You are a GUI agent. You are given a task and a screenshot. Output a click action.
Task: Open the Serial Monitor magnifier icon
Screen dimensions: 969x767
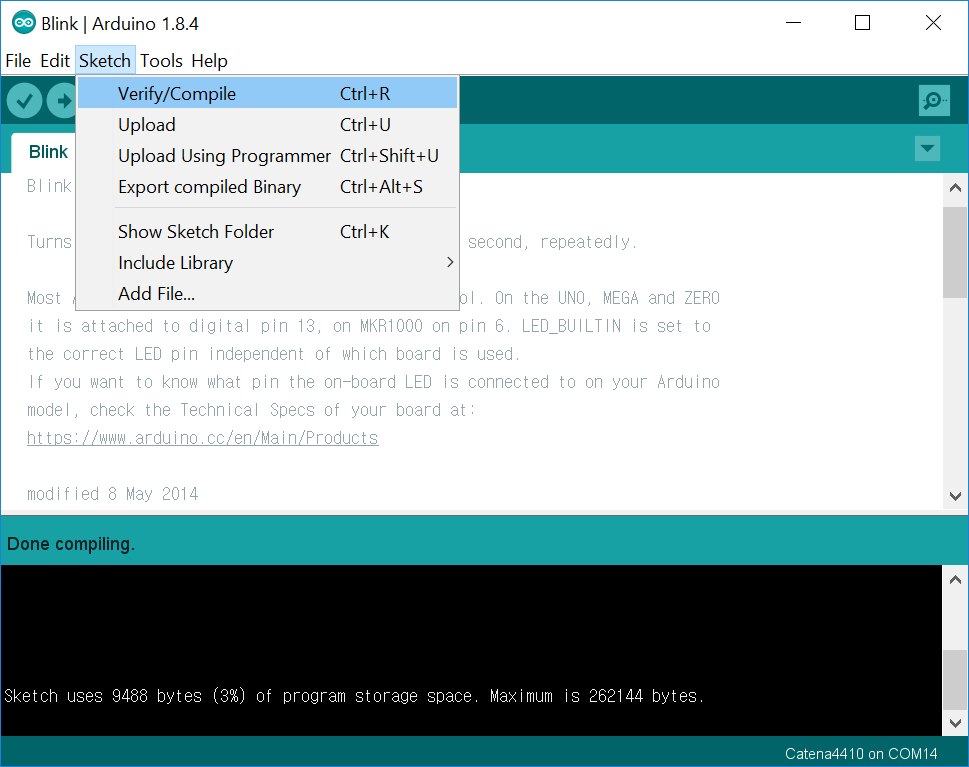[934, 101]
